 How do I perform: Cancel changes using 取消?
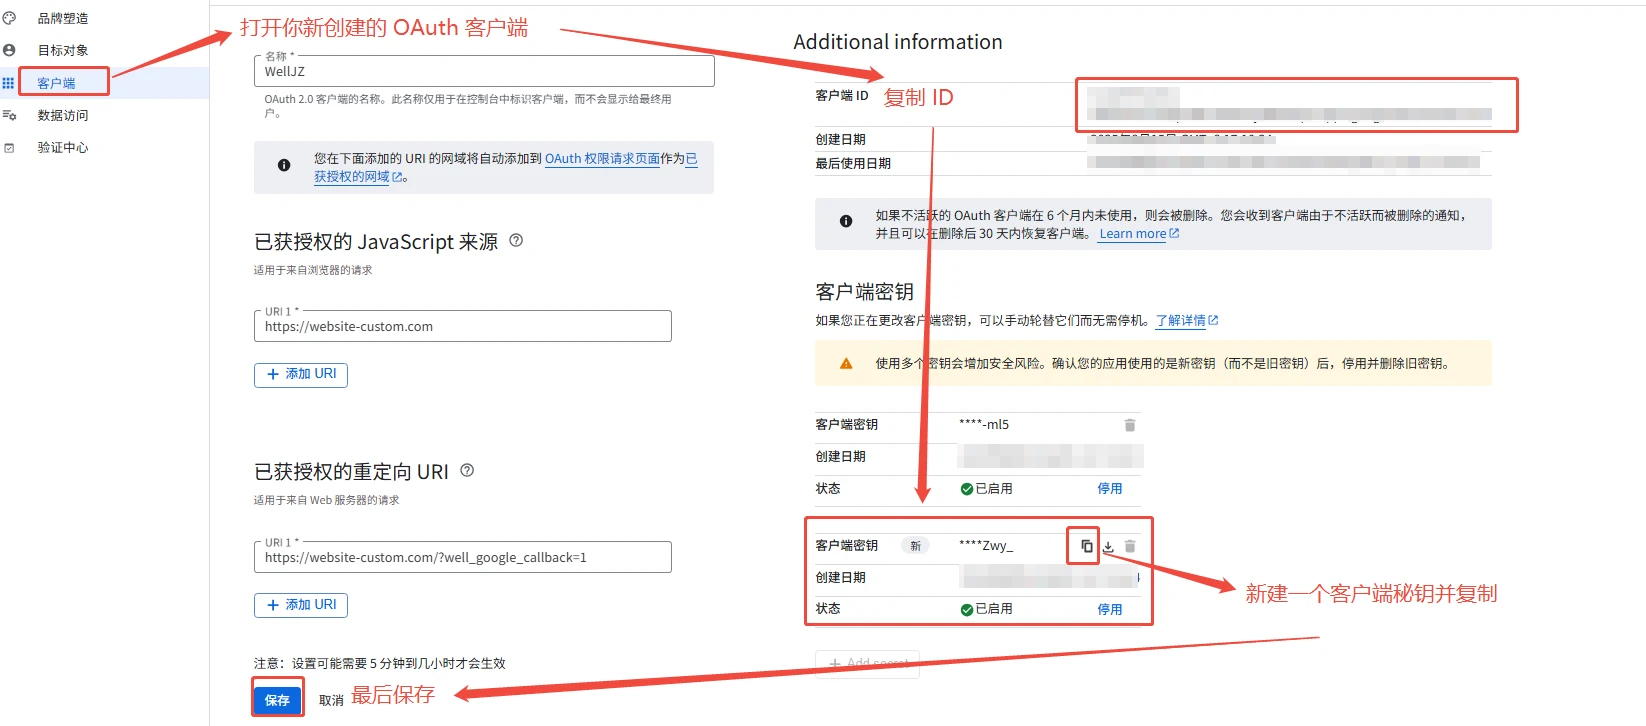[331, 700]
